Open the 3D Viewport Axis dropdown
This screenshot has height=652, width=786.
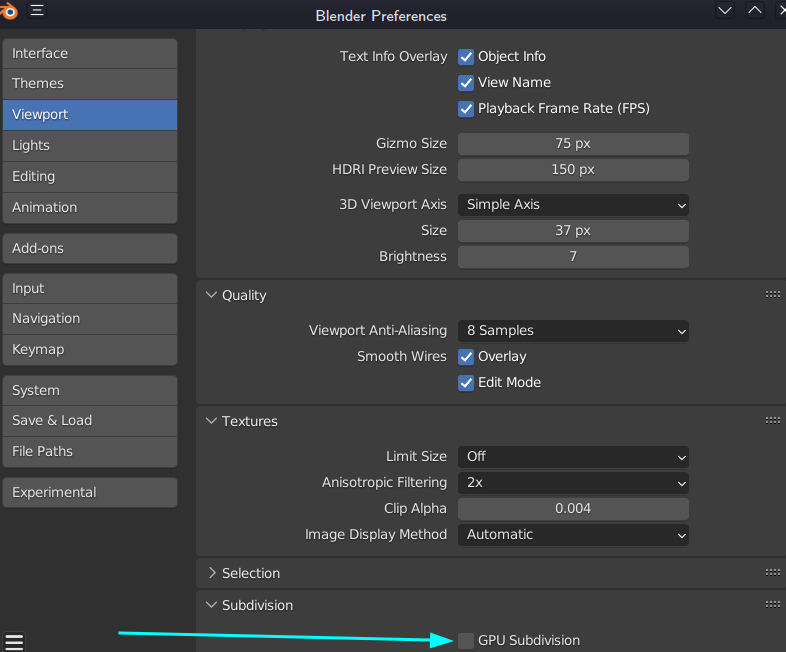click(573, 205)
